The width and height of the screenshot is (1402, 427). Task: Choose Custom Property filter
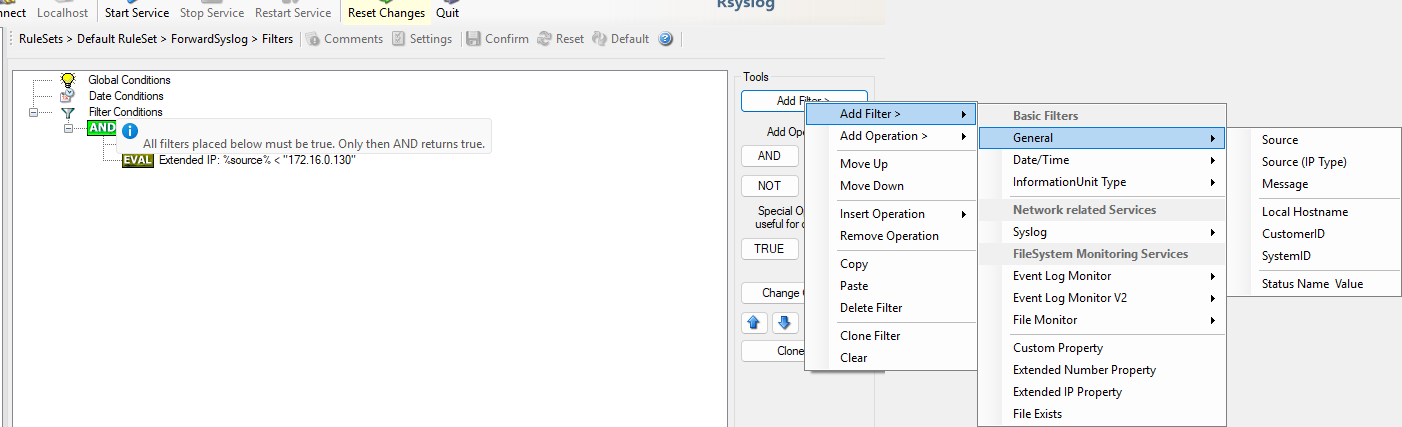click(1102, 348)
